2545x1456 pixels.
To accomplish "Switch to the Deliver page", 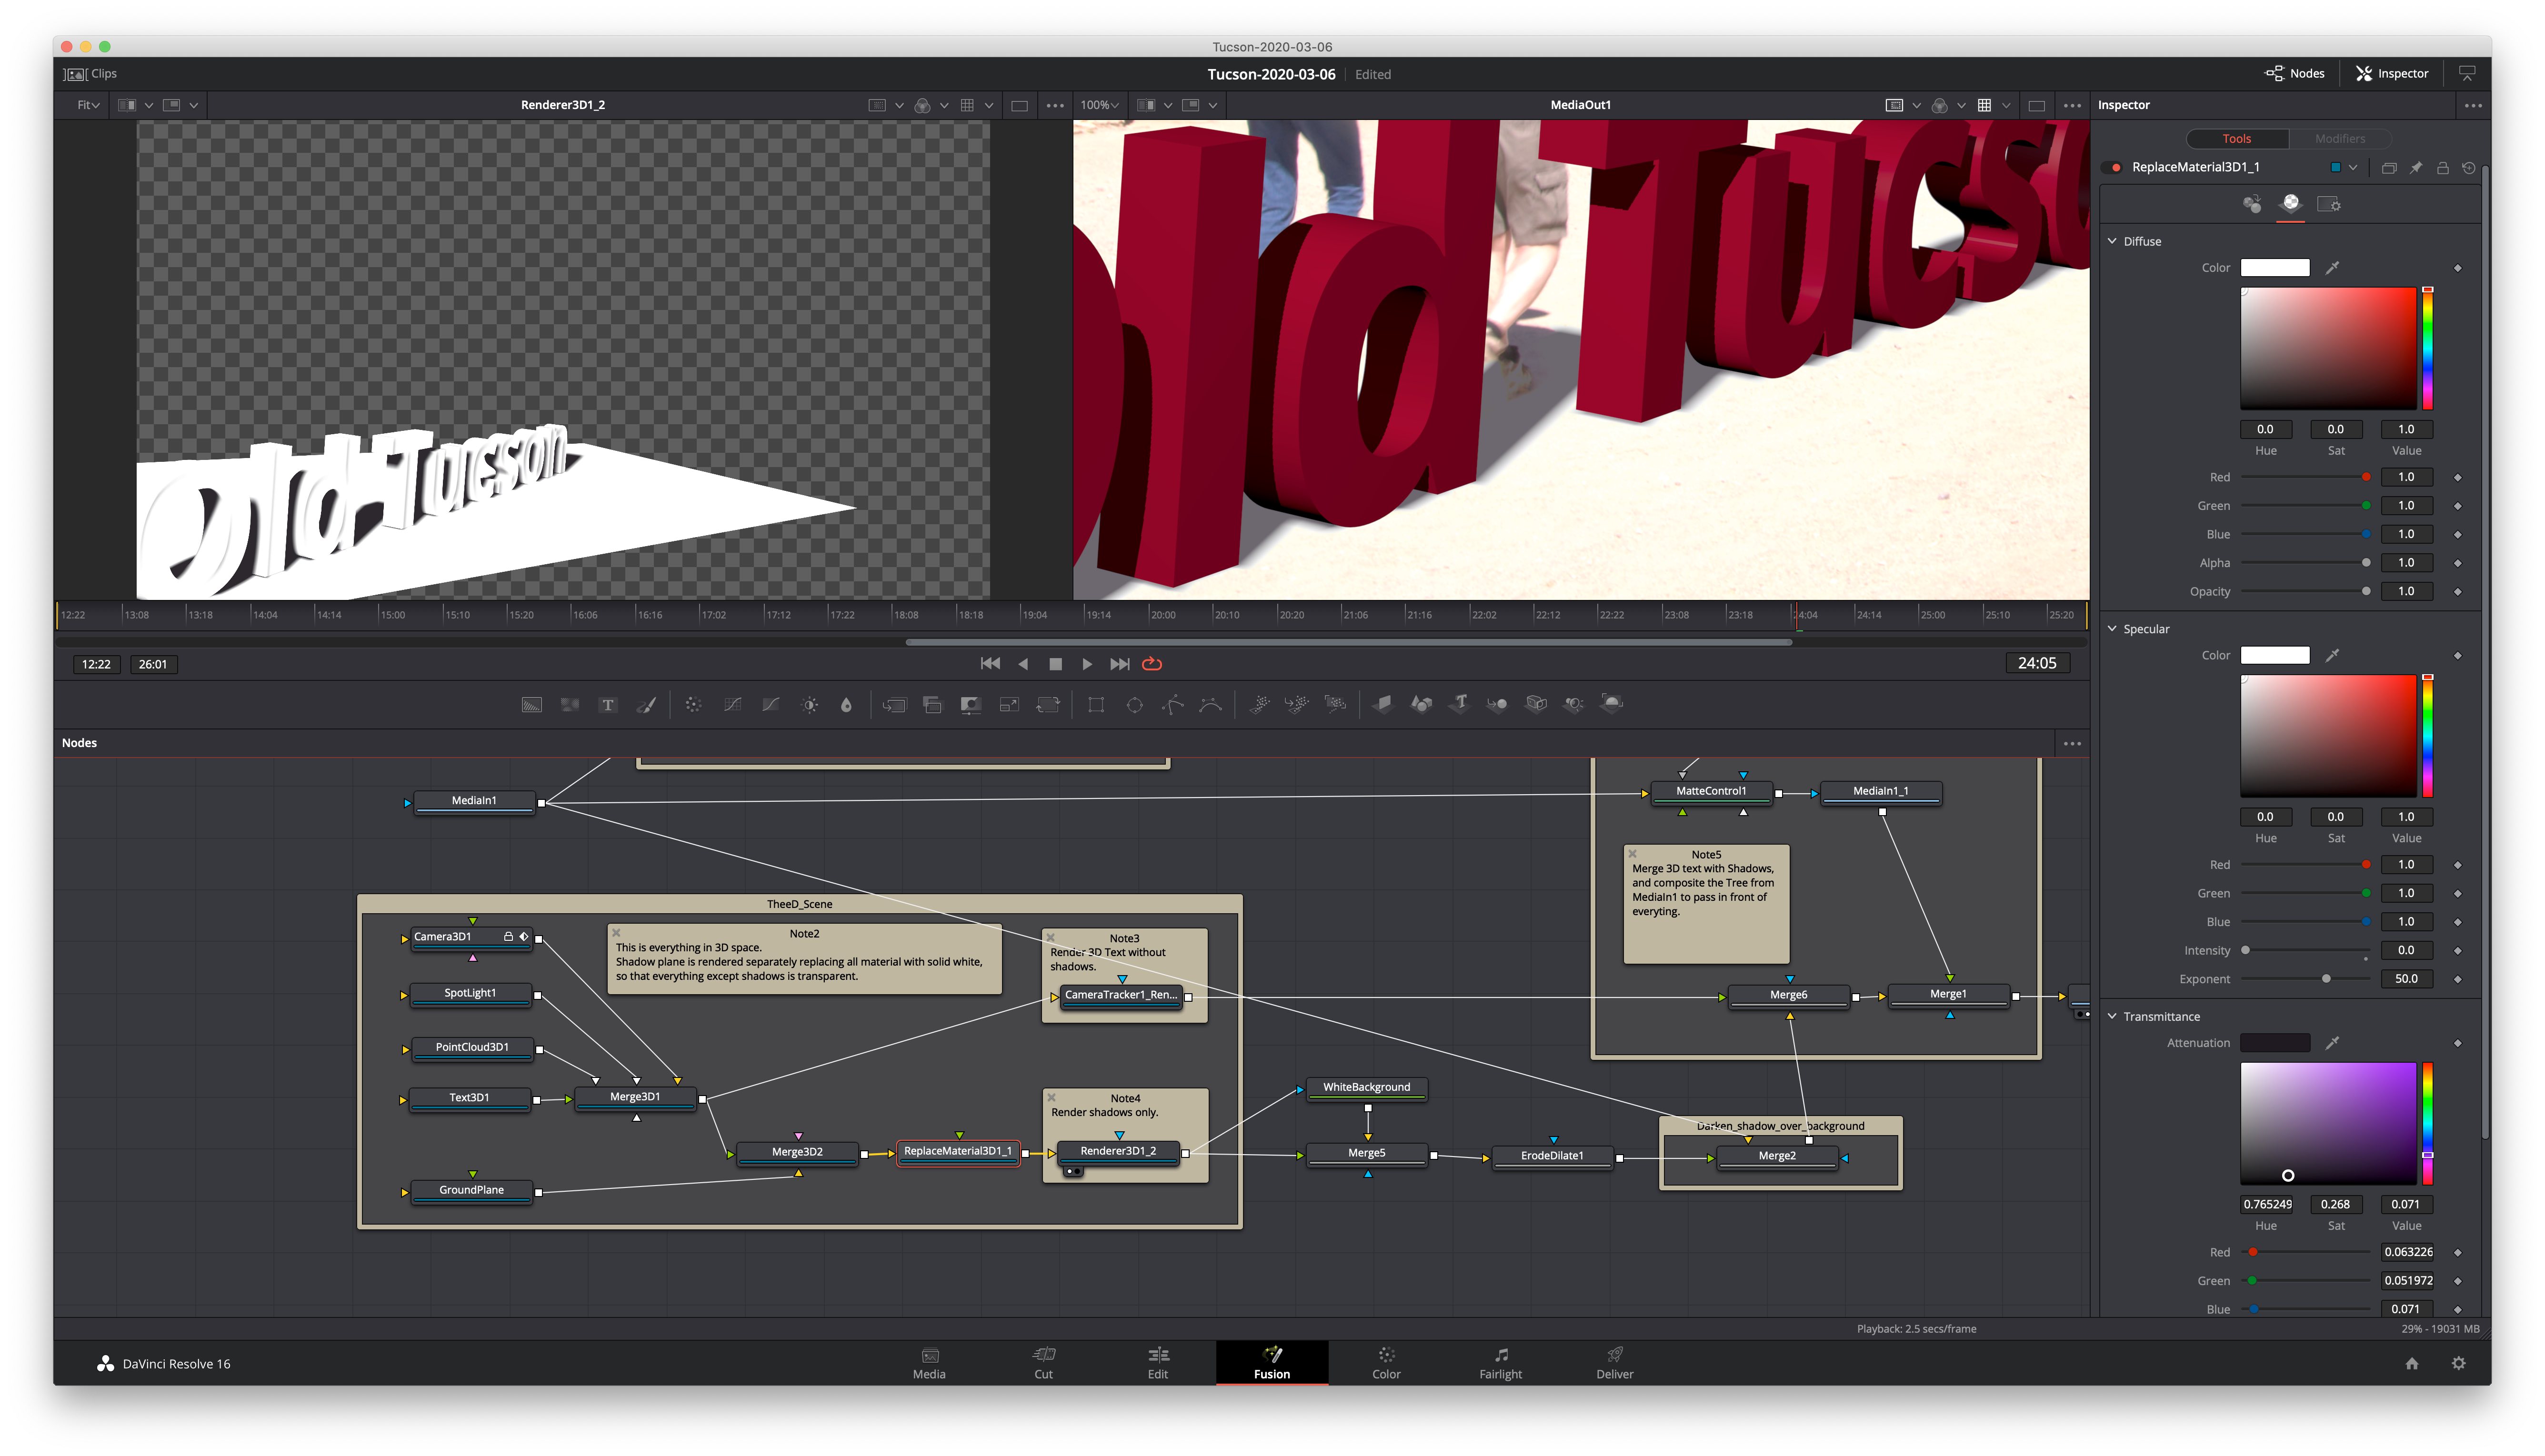I will pos(1614,1364).
